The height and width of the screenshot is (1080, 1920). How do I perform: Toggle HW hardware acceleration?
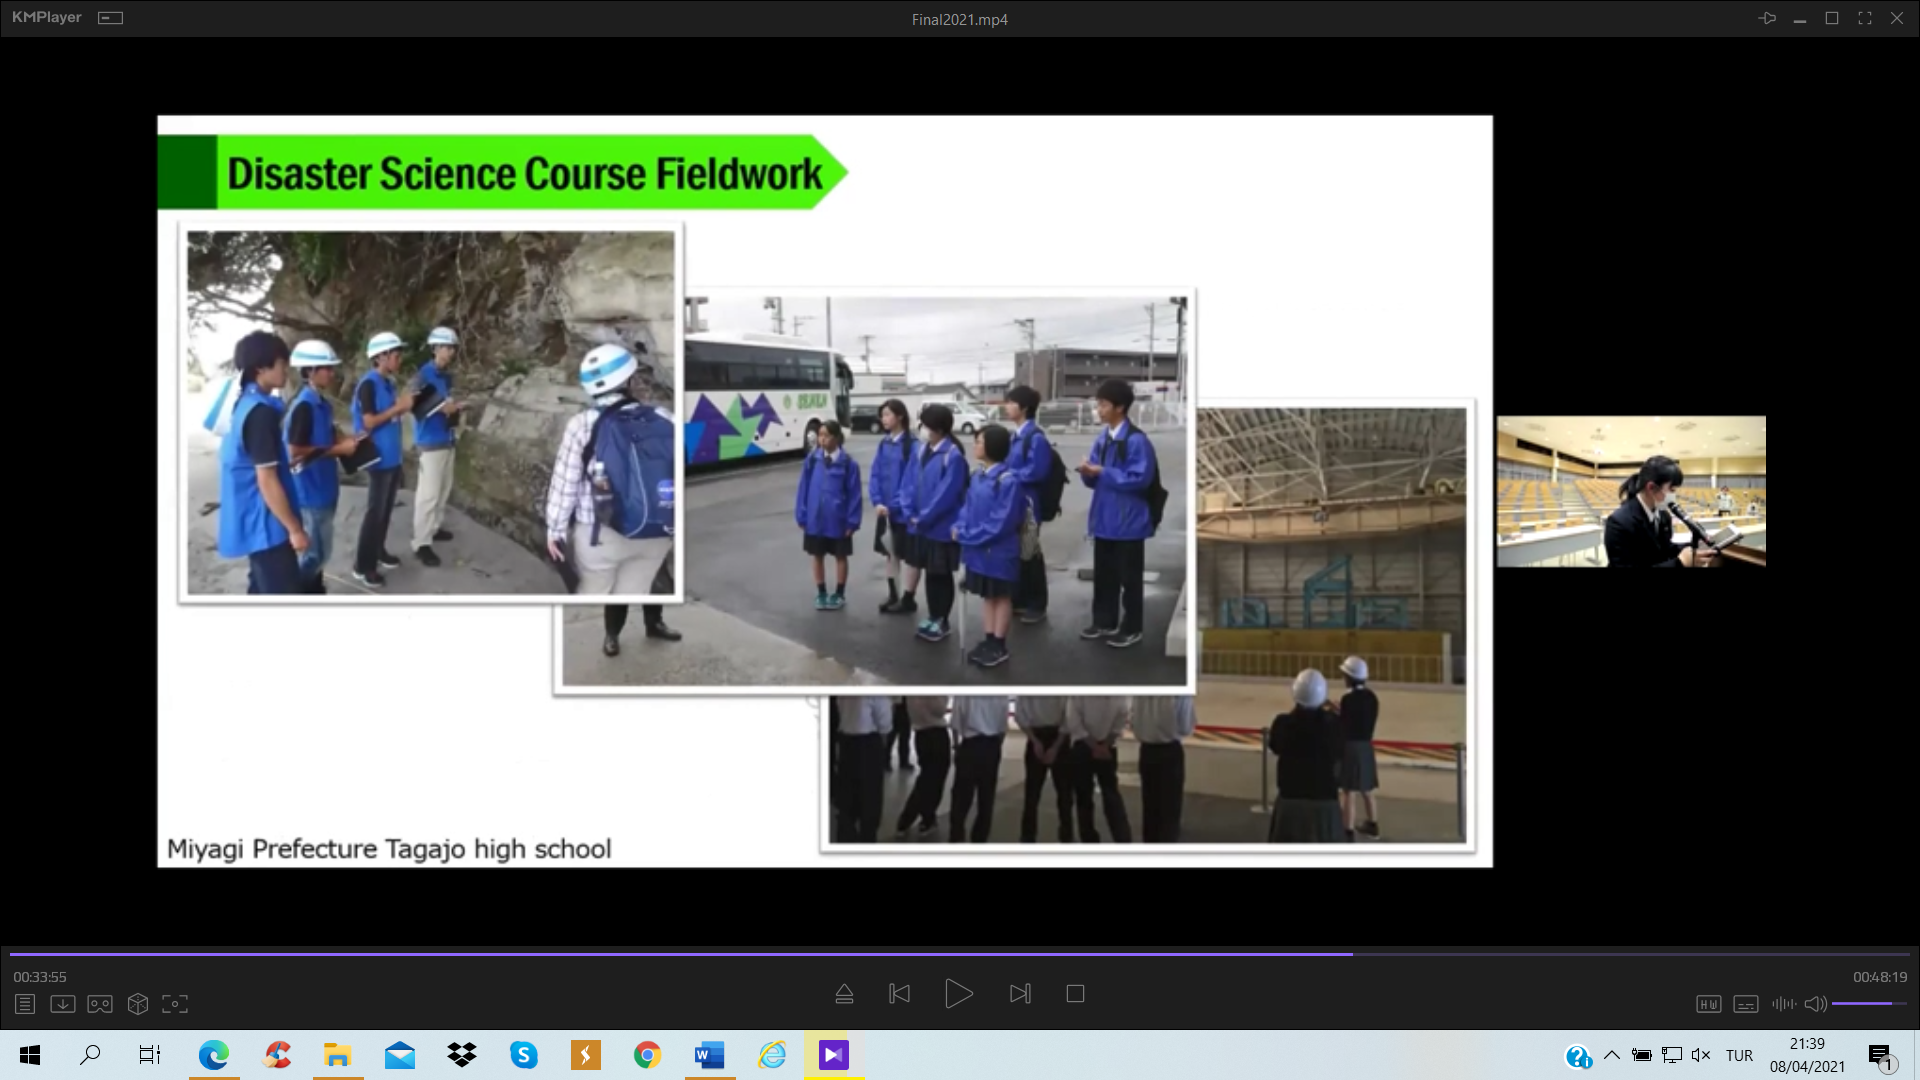click(x=1708, y=1004)
